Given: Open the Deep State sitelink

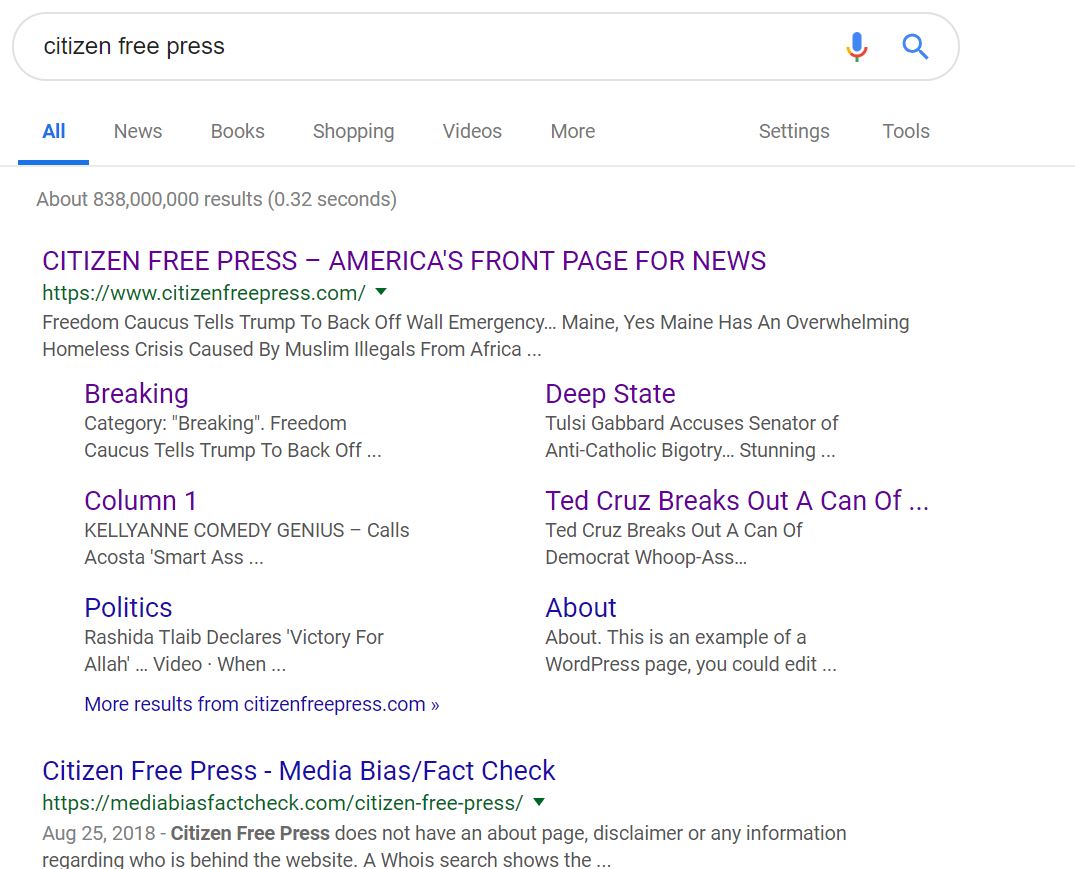Looking at the screenshot, I should [x=610, y=394].
